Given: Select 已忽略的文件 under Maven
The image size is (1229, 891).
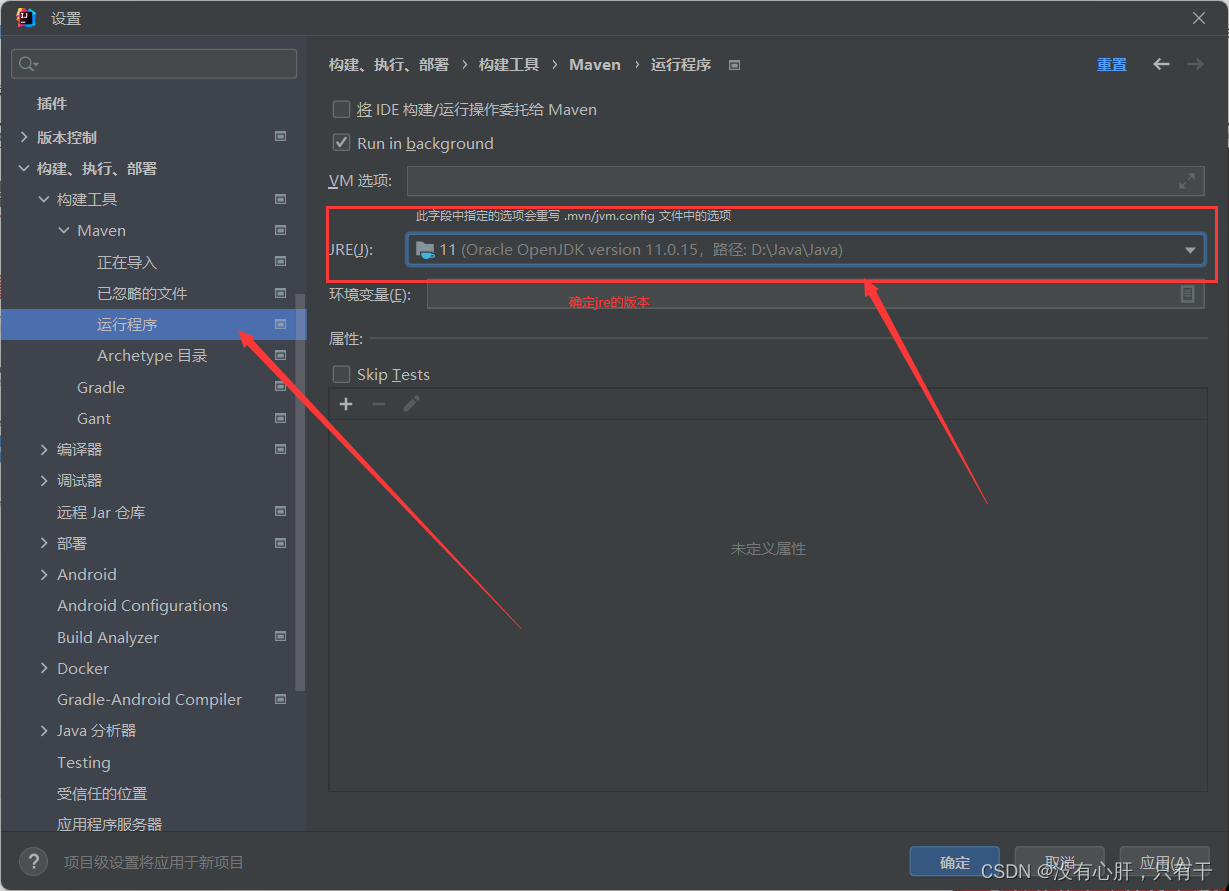Looking at the screenshot, I should (x=142, y=293).
